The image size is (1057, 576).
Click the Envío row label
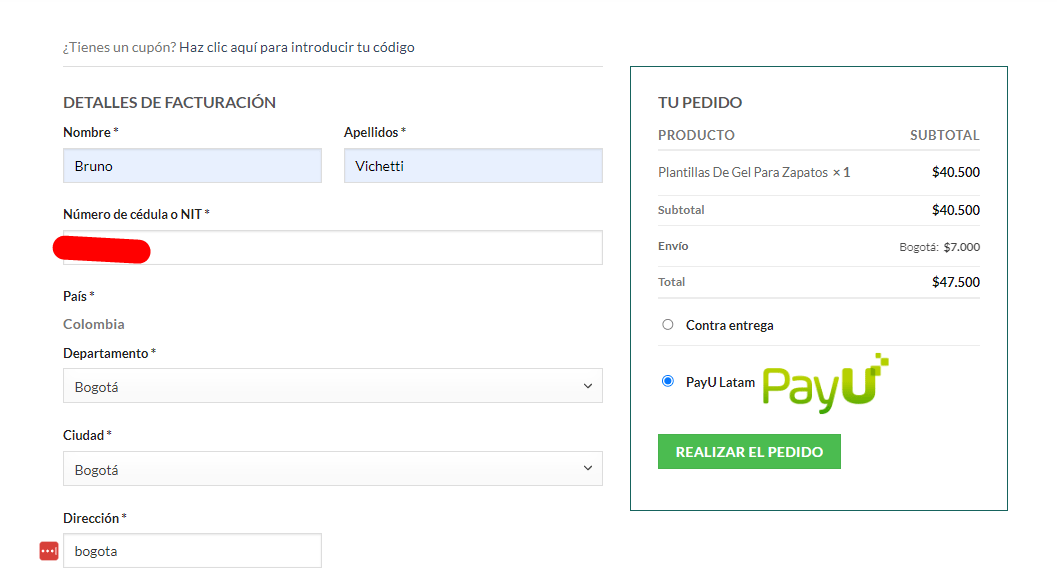point(673,246)
